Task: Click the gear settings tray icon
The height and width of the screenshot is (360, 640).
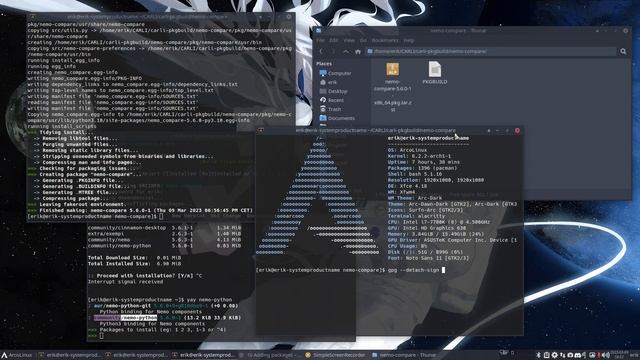Action: [554, 355]
